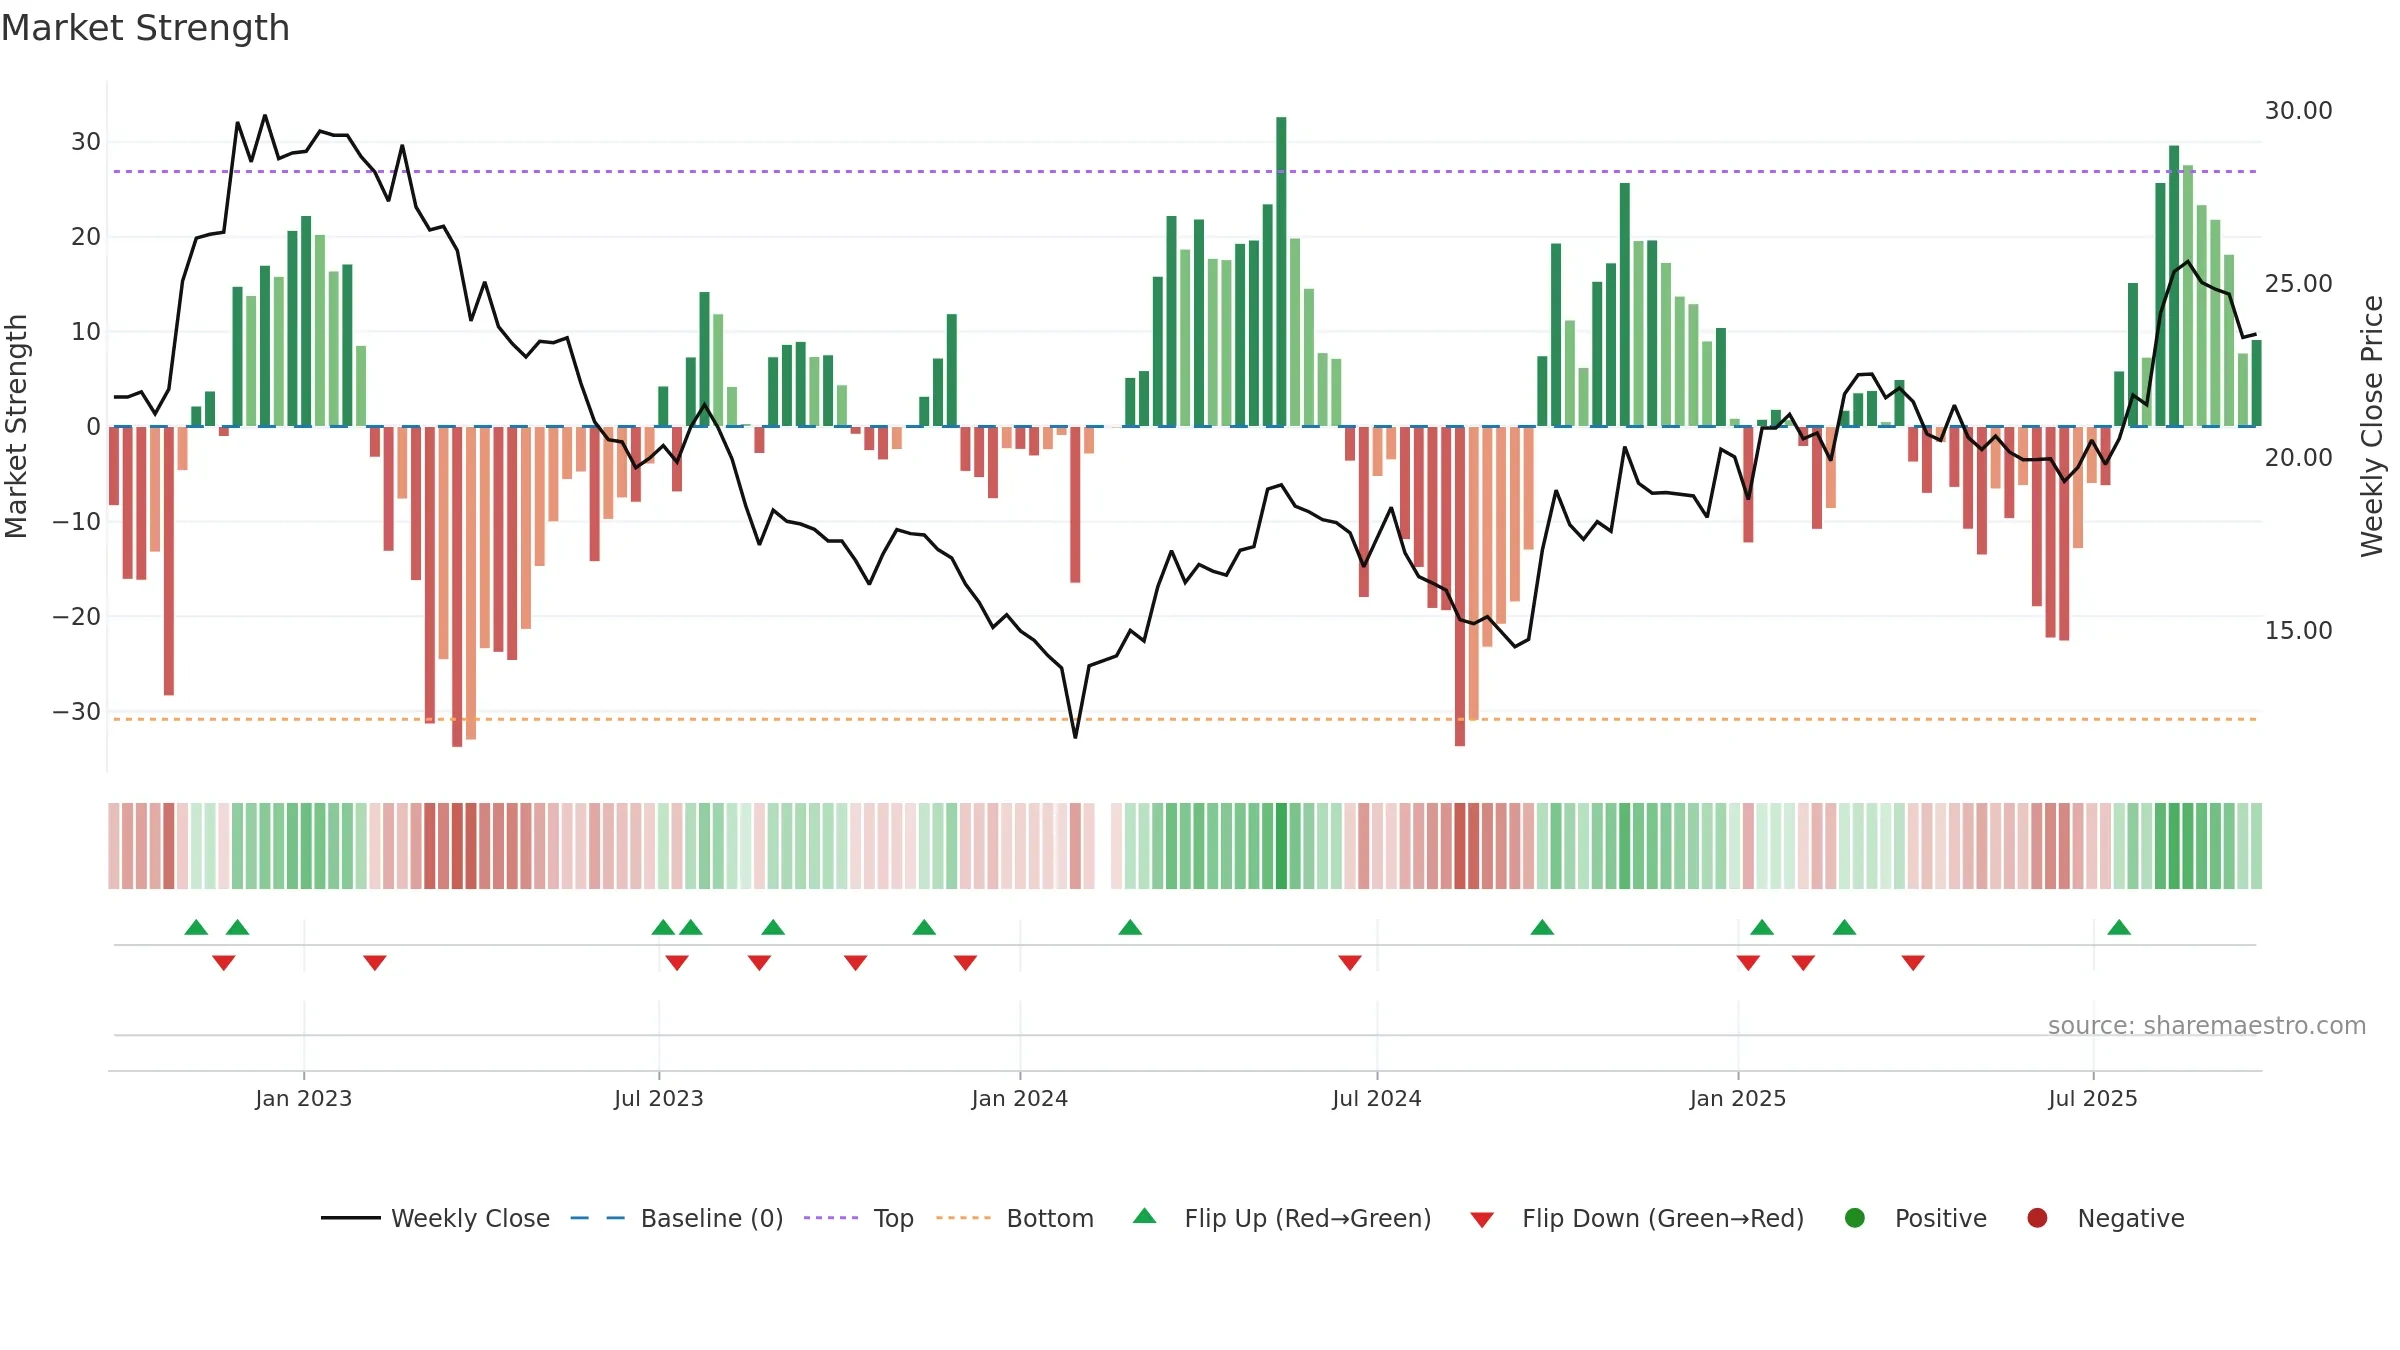
Task: Click the '20.00' right axis price label
Action: 2298,457
